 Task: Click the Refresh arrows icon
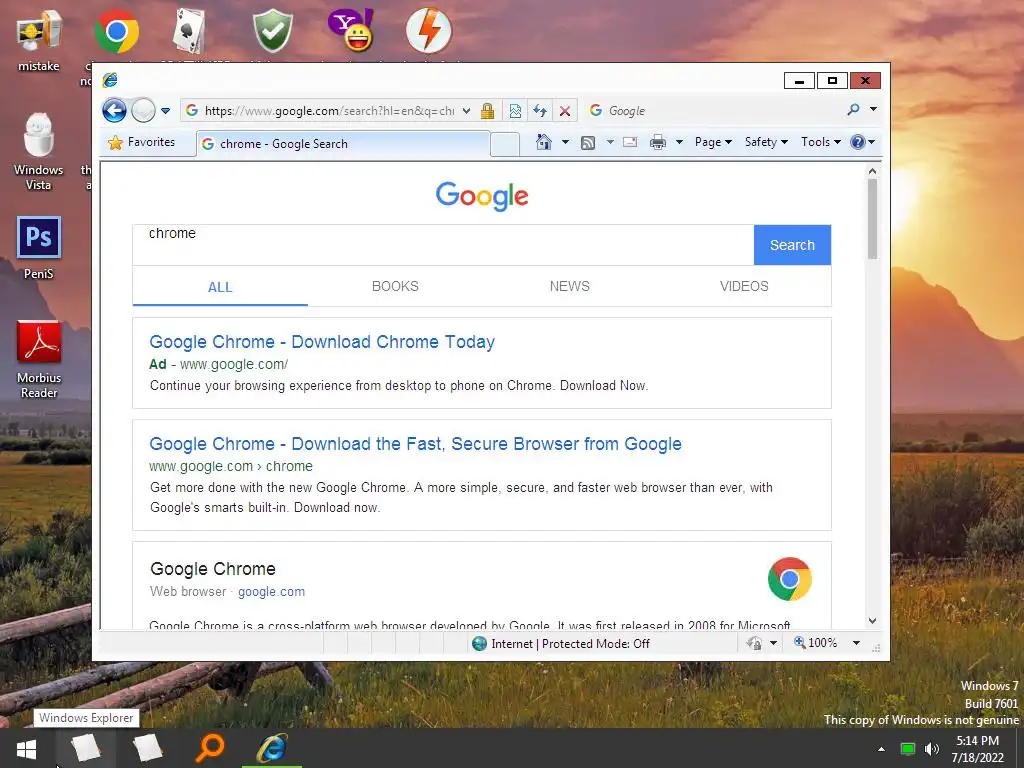540,111
